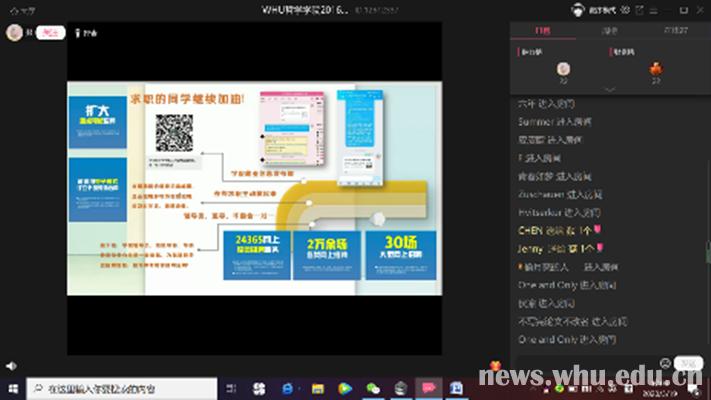711x400 pixels.
Task: Click the host avatar at top left
Action: tap(14, 31)
